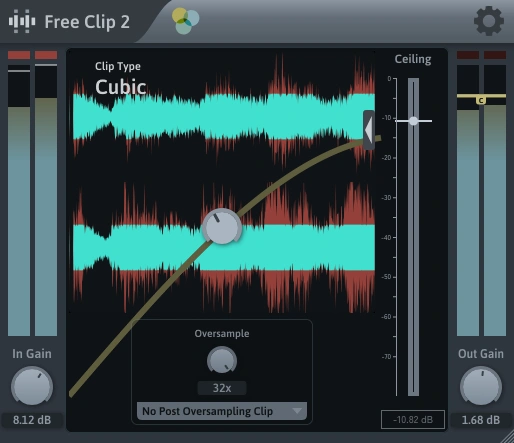
Task: Click the Oversample knob
Action: click(222, 361)
